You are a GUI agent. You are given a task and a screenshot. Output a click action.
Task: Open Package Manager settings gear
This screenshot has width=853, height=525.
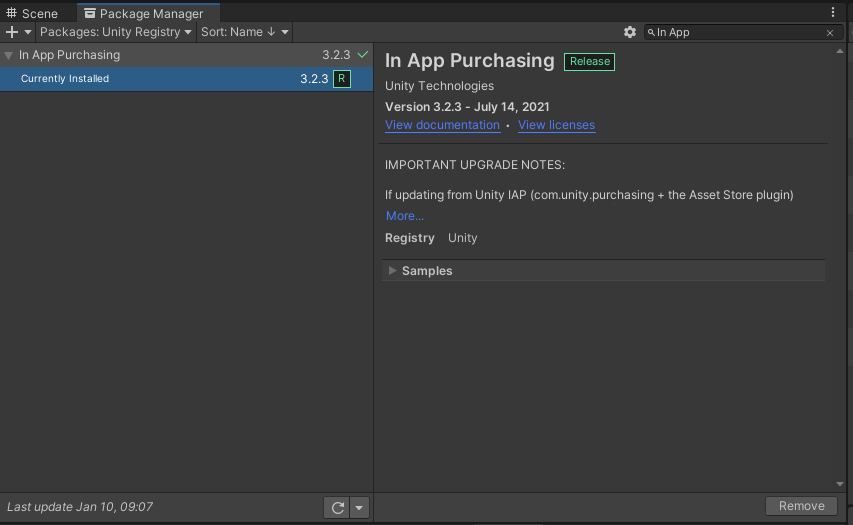(629, 32)
